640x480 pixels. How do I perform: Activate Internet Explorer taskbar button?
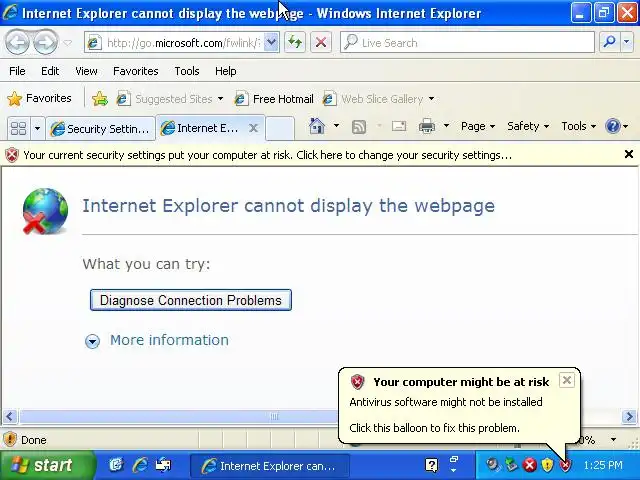tap(270, 466)
